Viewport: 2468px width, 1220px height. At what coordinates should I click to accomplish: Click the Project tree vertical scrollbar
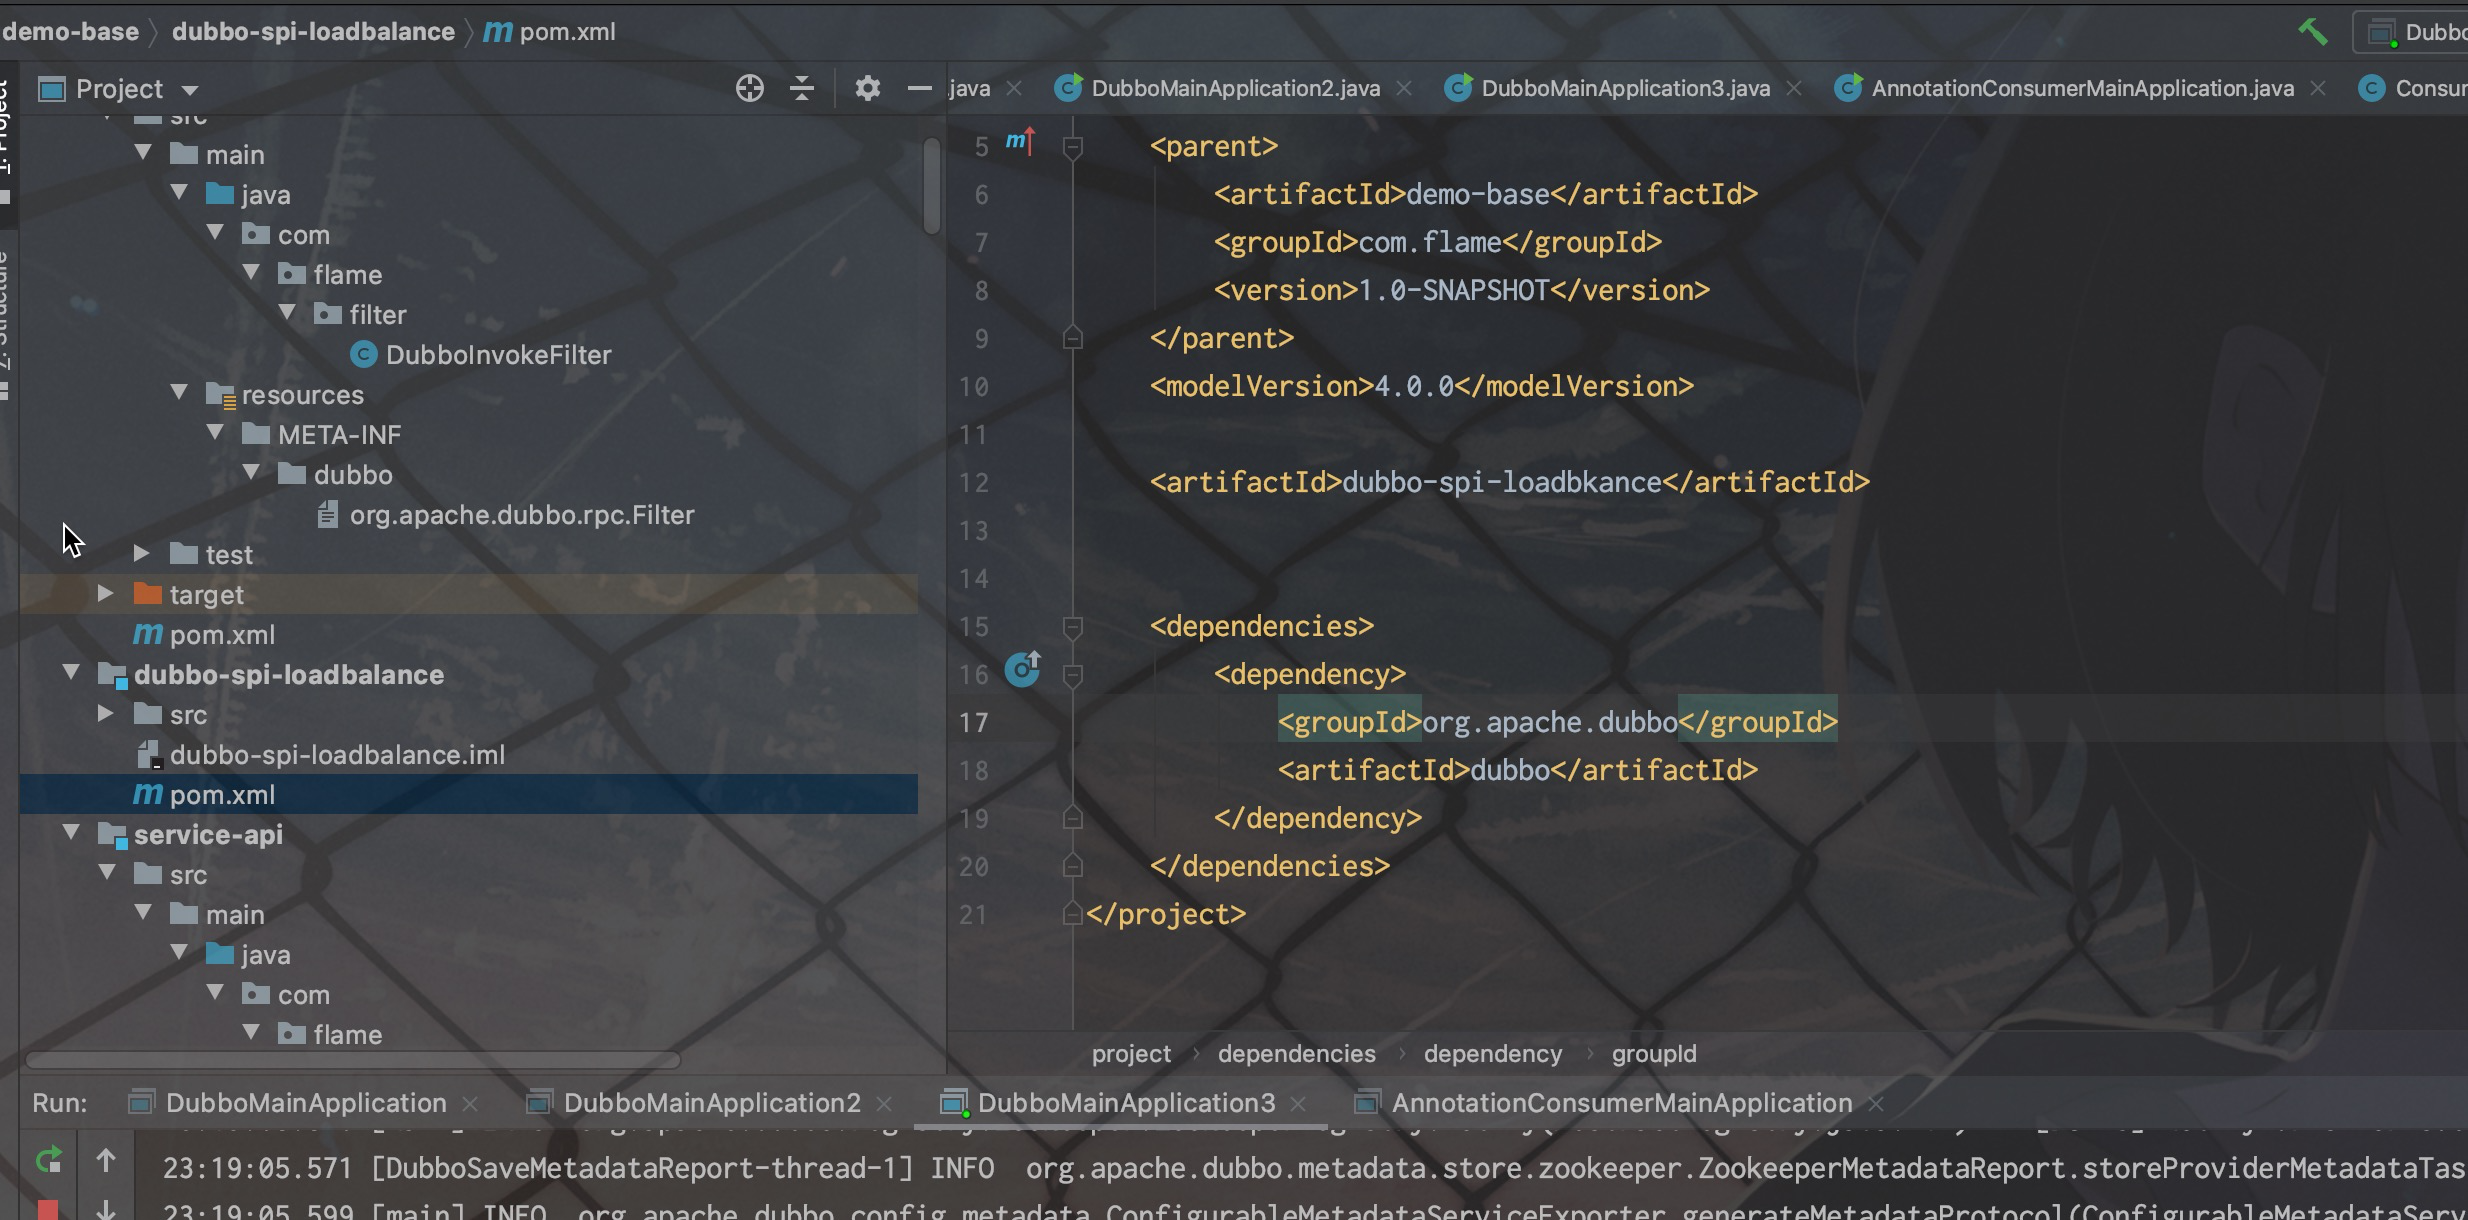932,185
